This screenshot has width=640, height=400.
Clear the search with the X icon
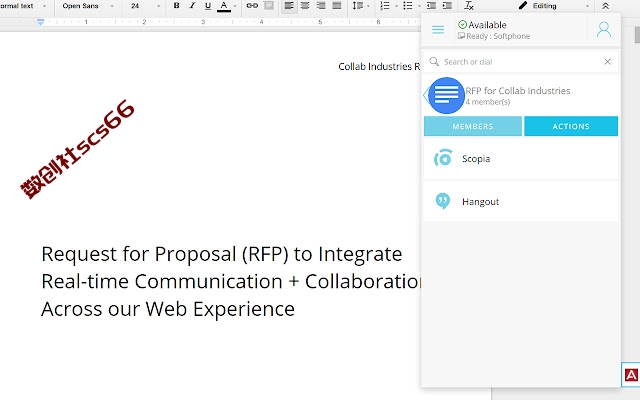tap(607, 62)
